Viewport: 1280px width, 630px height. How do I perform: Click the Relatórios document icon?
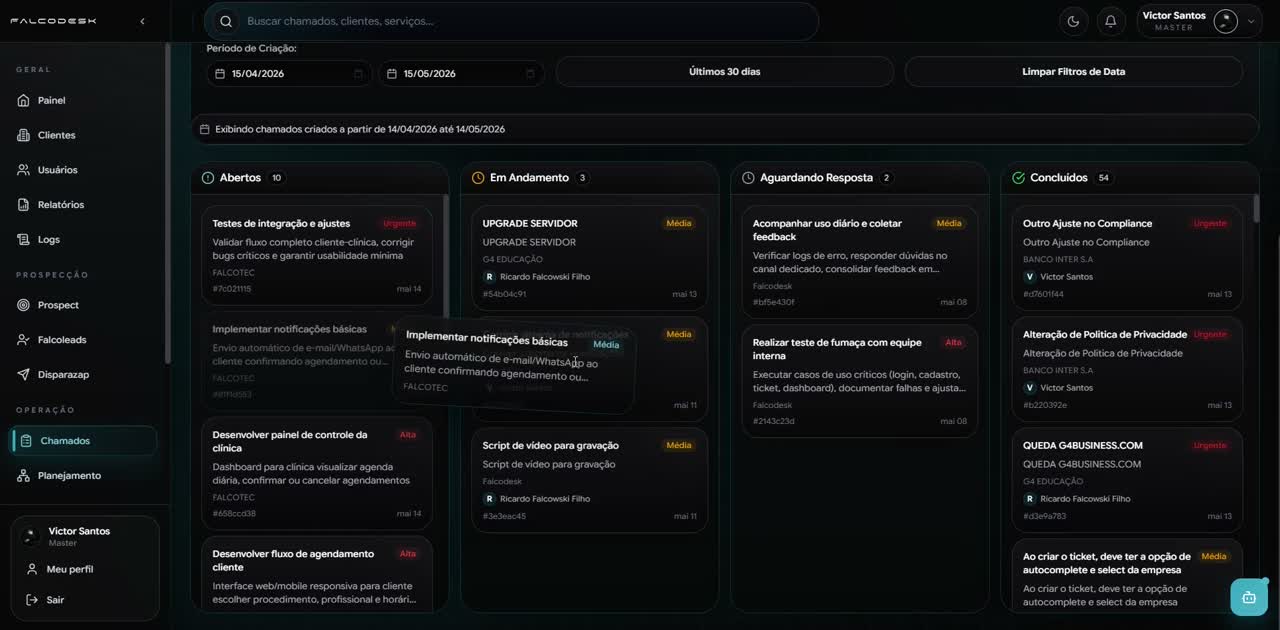tap(24, 205)
